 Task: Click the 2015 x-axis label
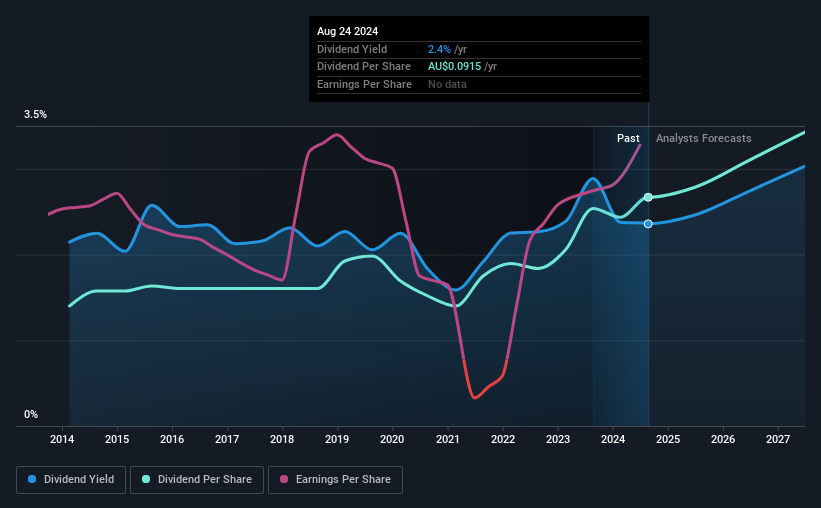tap(117, 439)
